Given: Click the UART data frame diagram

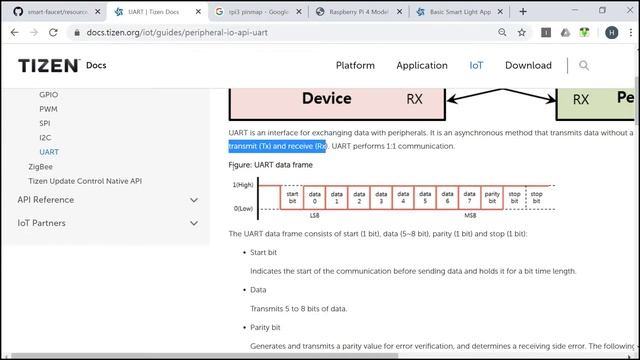Looking at the screenshot, I should pos(393,199).
